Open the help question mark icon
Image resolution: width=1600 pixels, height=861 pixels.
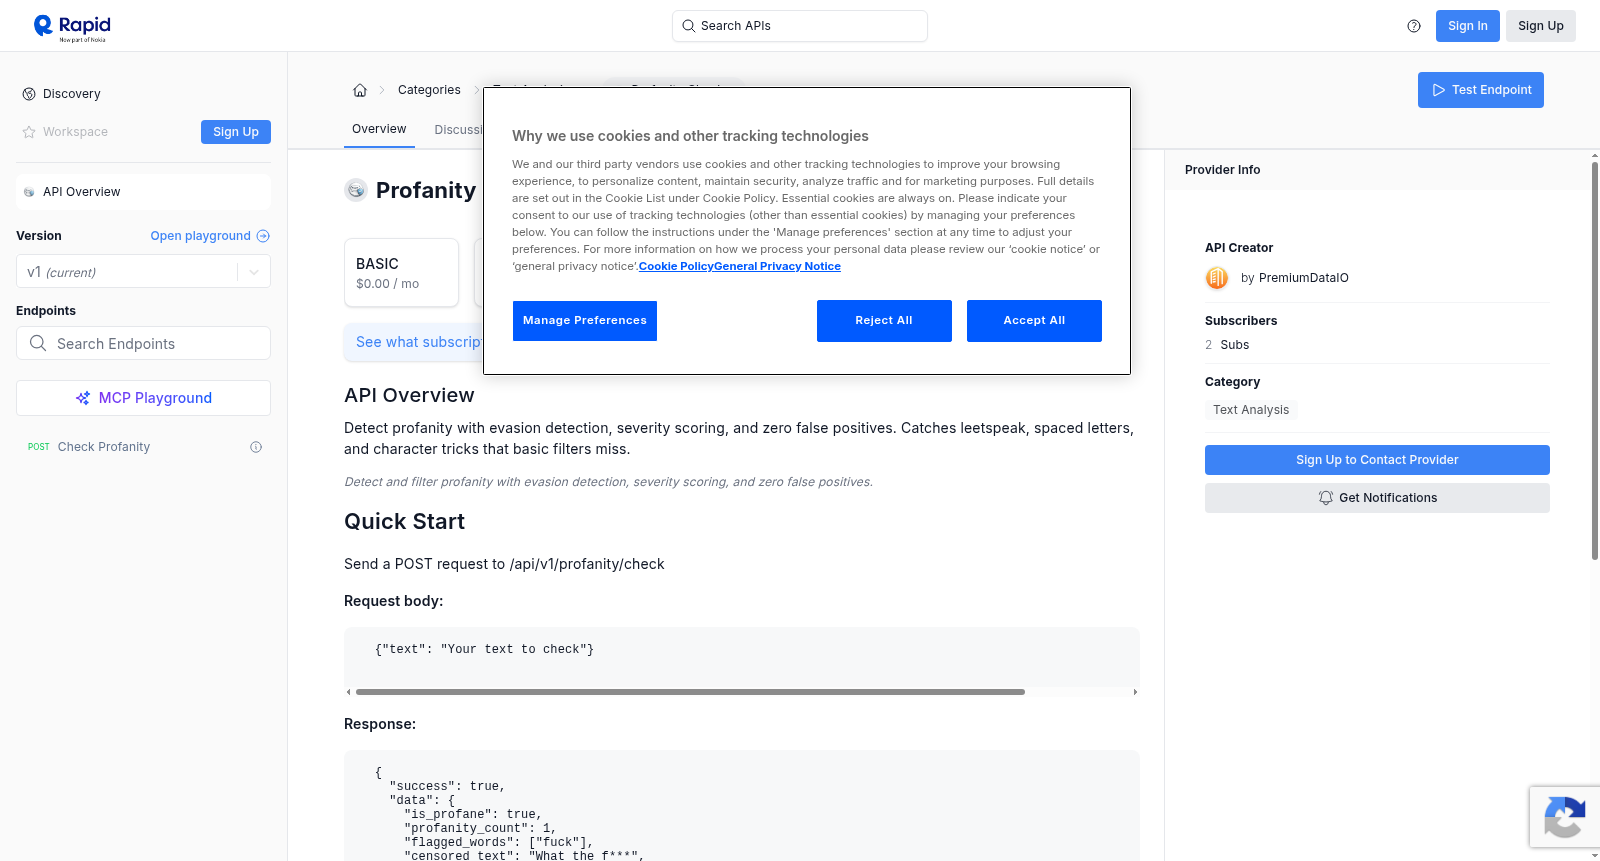(x=1414, y=26)
